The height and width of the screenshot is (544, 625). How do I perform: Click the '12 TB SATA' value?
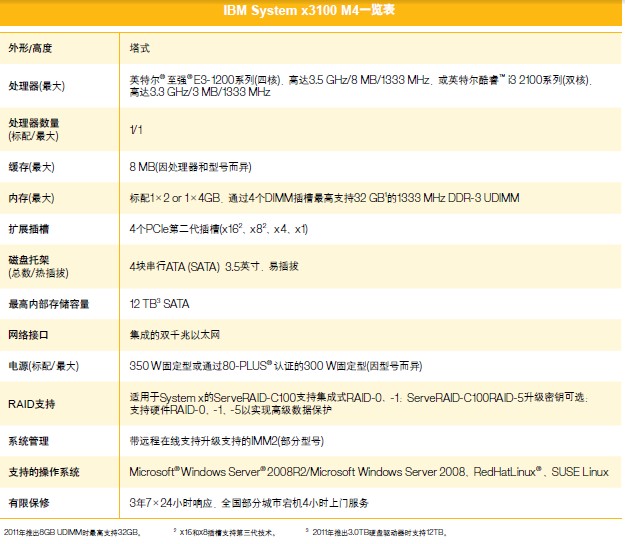159,304
